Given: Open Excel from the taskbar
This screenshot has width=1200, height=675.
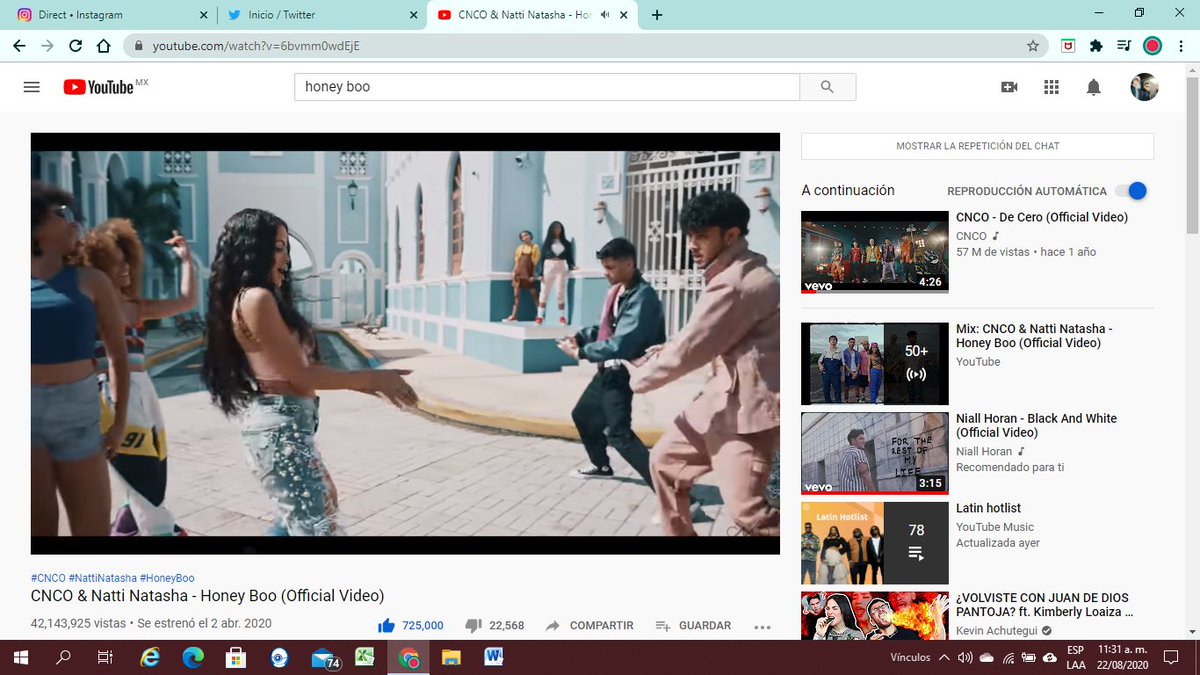Looking at the screenshot, I should pyautogui.click(x=365, y=658).
